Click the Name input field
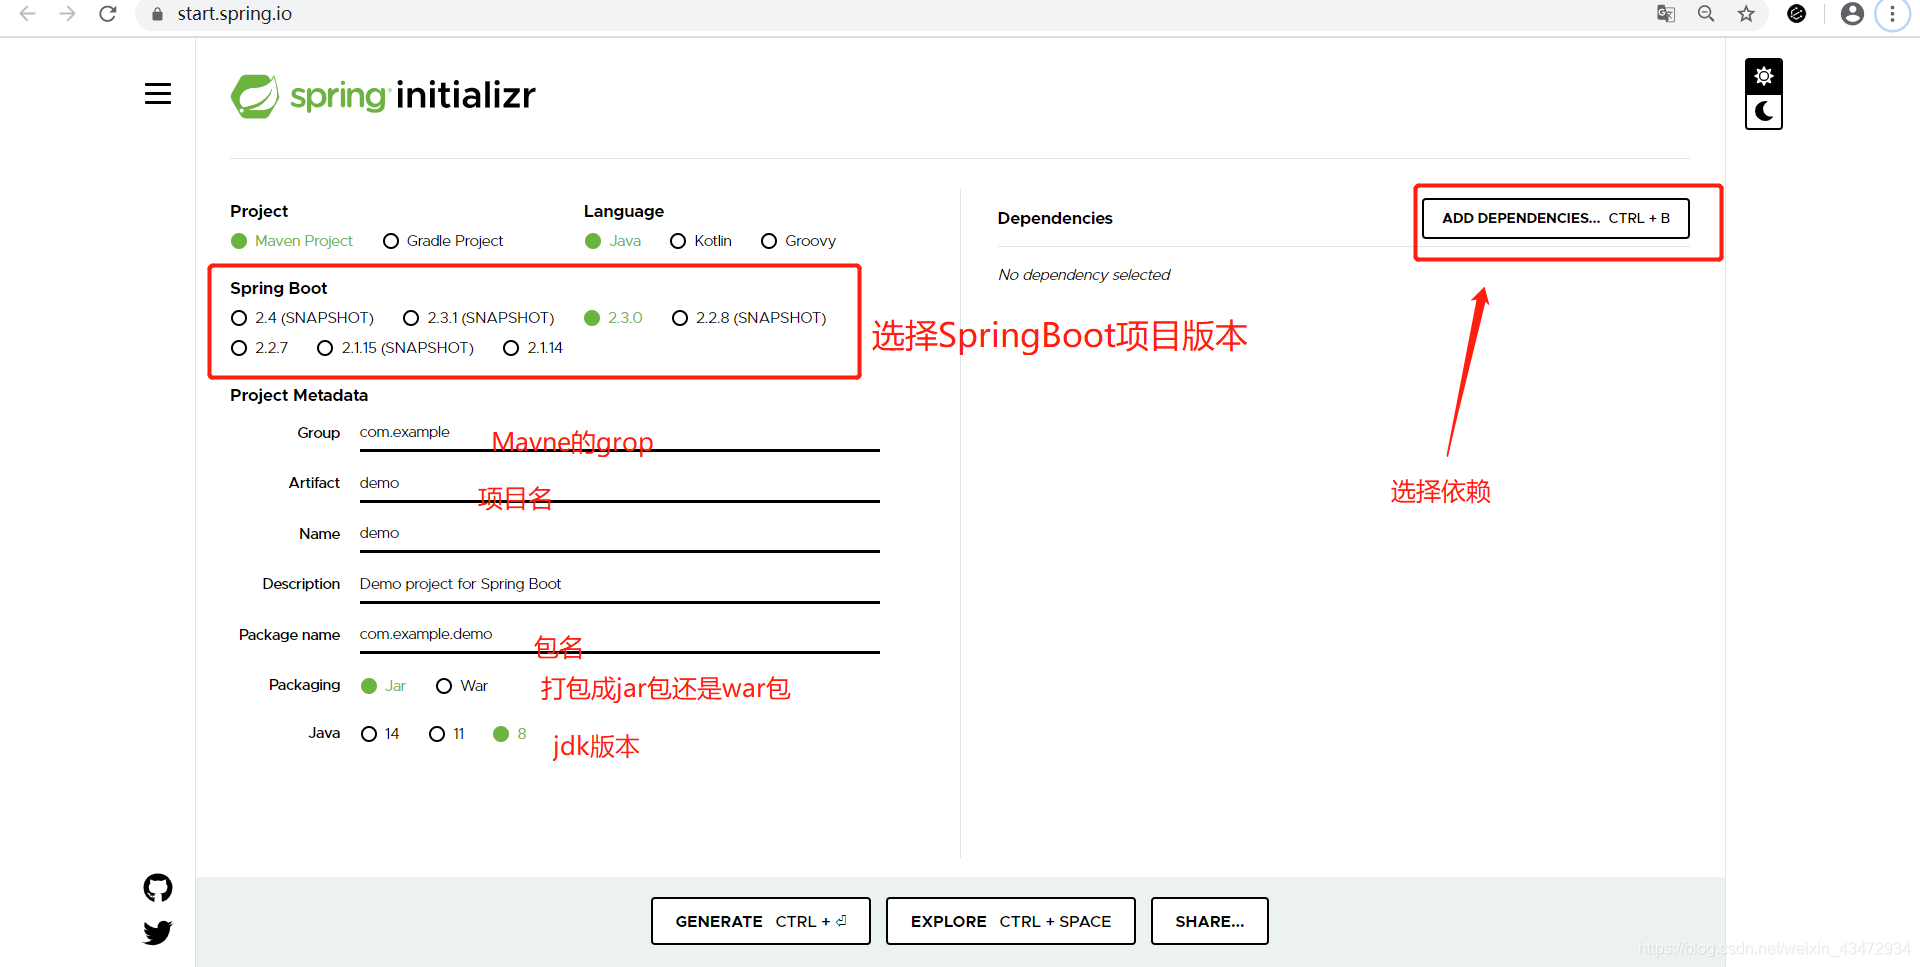This screenshot has width=1920, height=967. [619, 534]
